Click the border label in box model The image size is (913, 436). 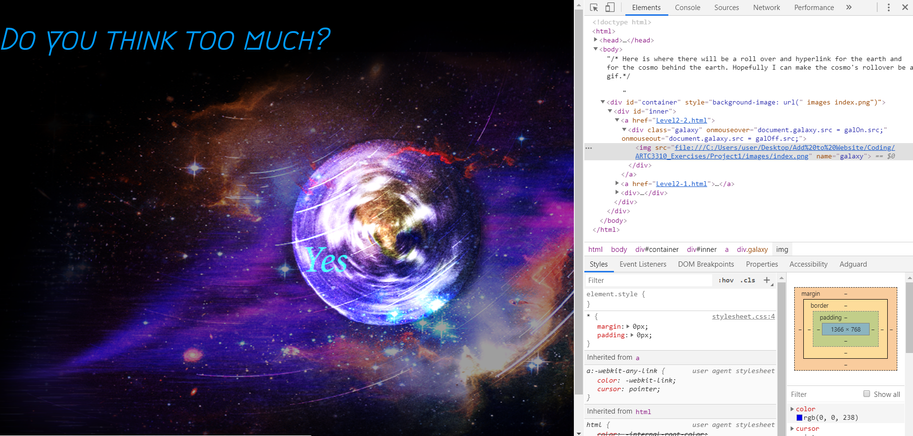point(820,306)
